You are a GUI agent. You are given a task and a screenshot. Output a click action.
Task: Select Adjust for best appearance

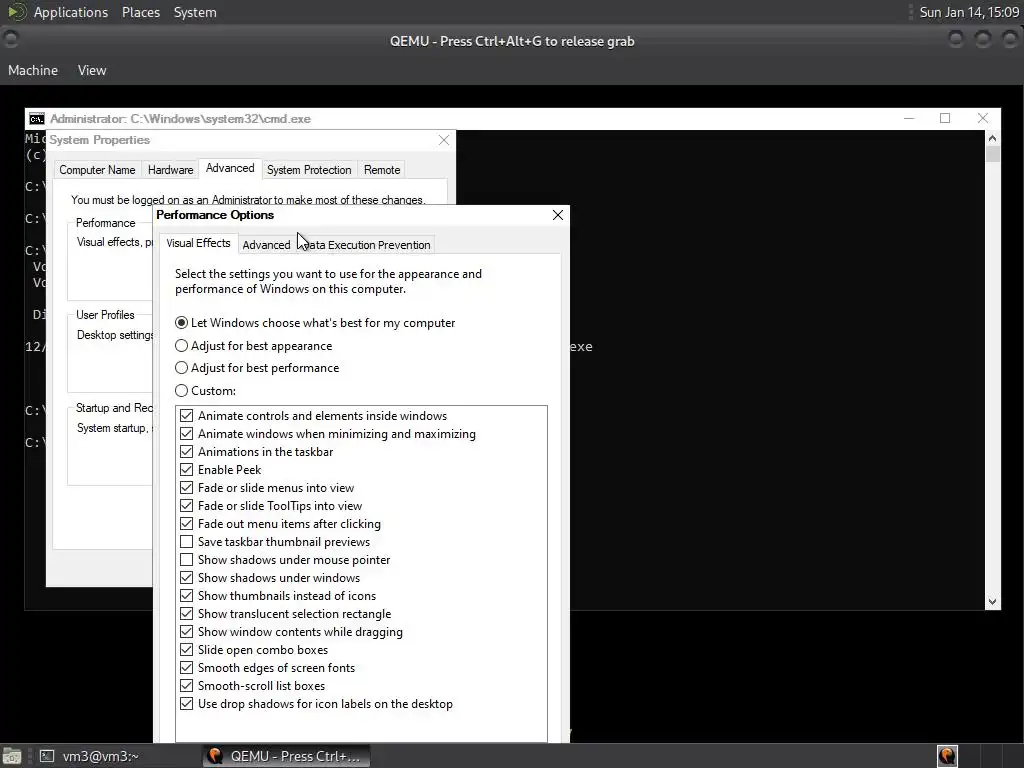[x=182, y=345]
